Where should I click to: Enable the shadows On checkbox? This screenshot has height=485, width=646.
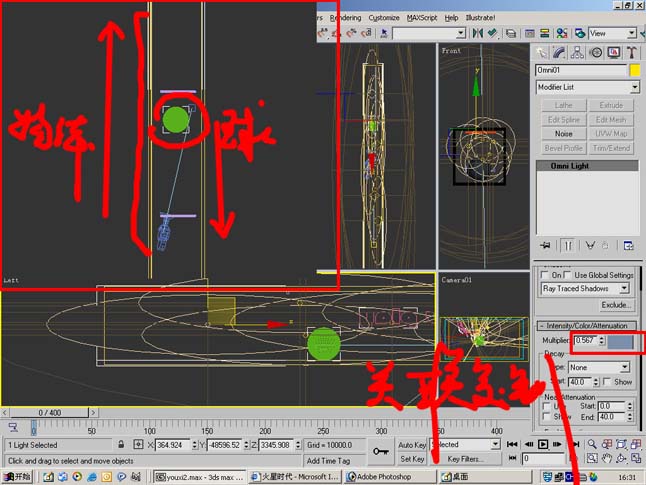545,275
